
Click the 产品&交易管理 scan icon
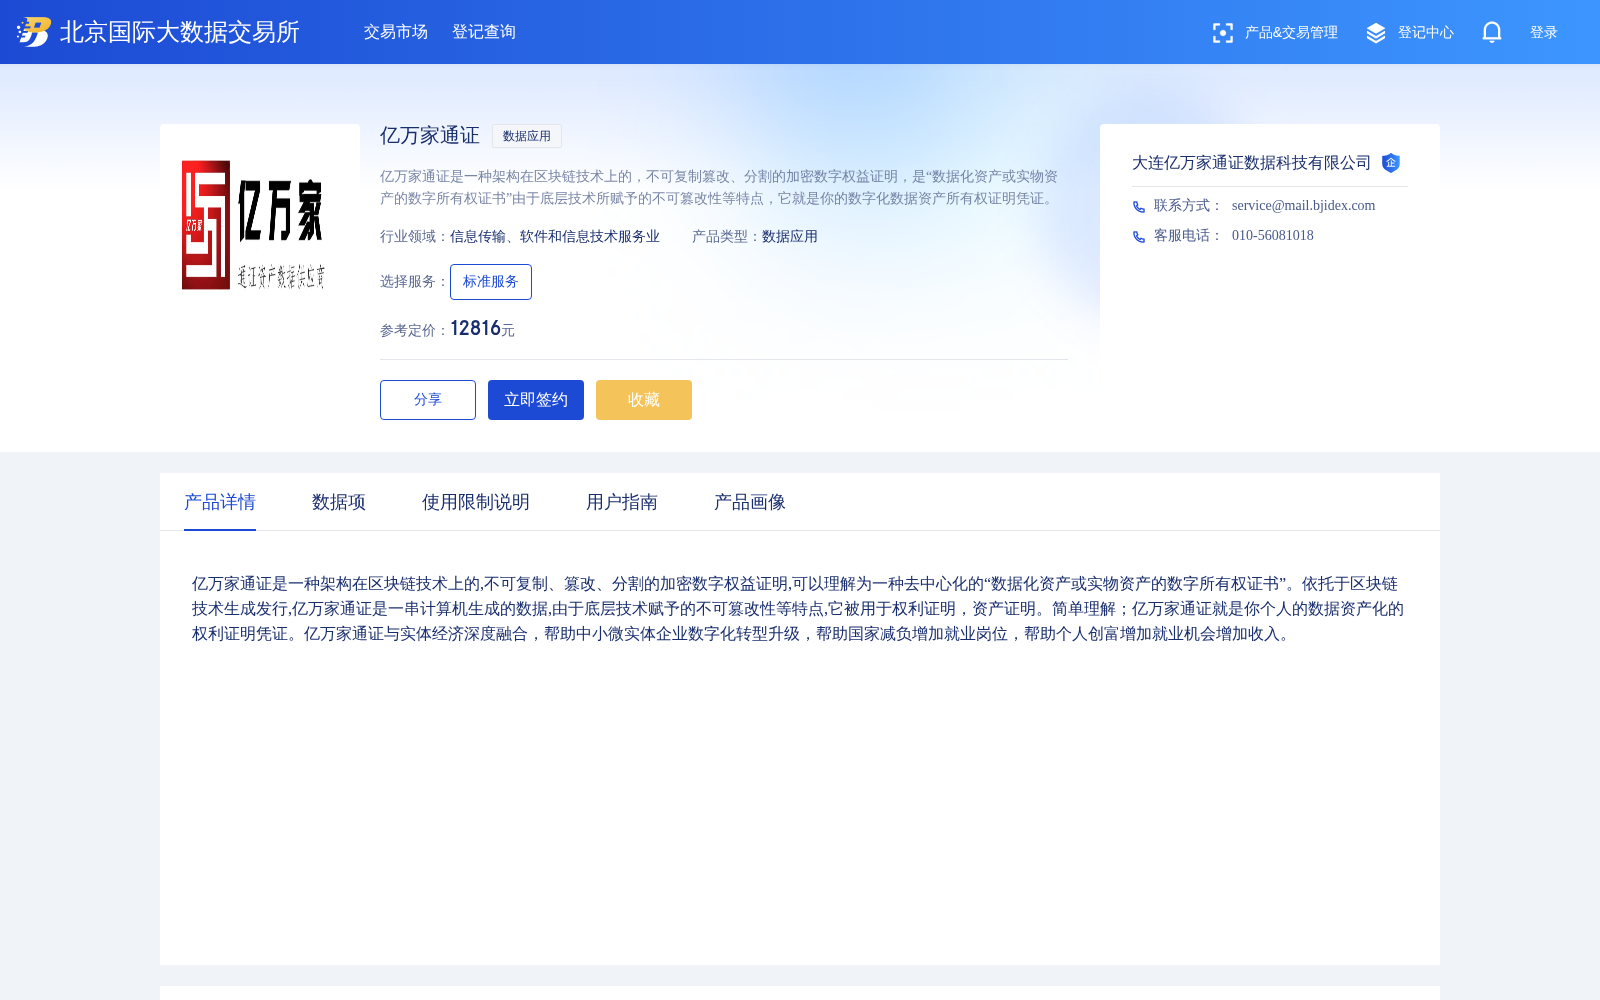coord(1222,33)
